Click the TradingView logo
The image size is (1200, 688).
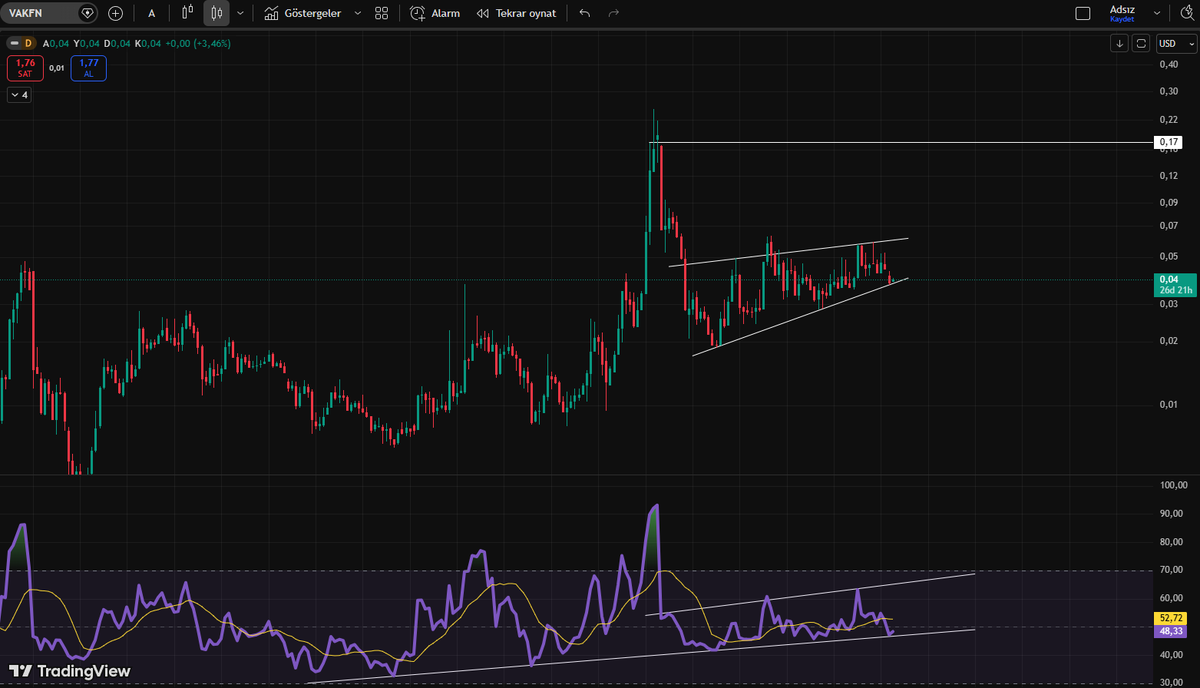(x=69, y=671)
